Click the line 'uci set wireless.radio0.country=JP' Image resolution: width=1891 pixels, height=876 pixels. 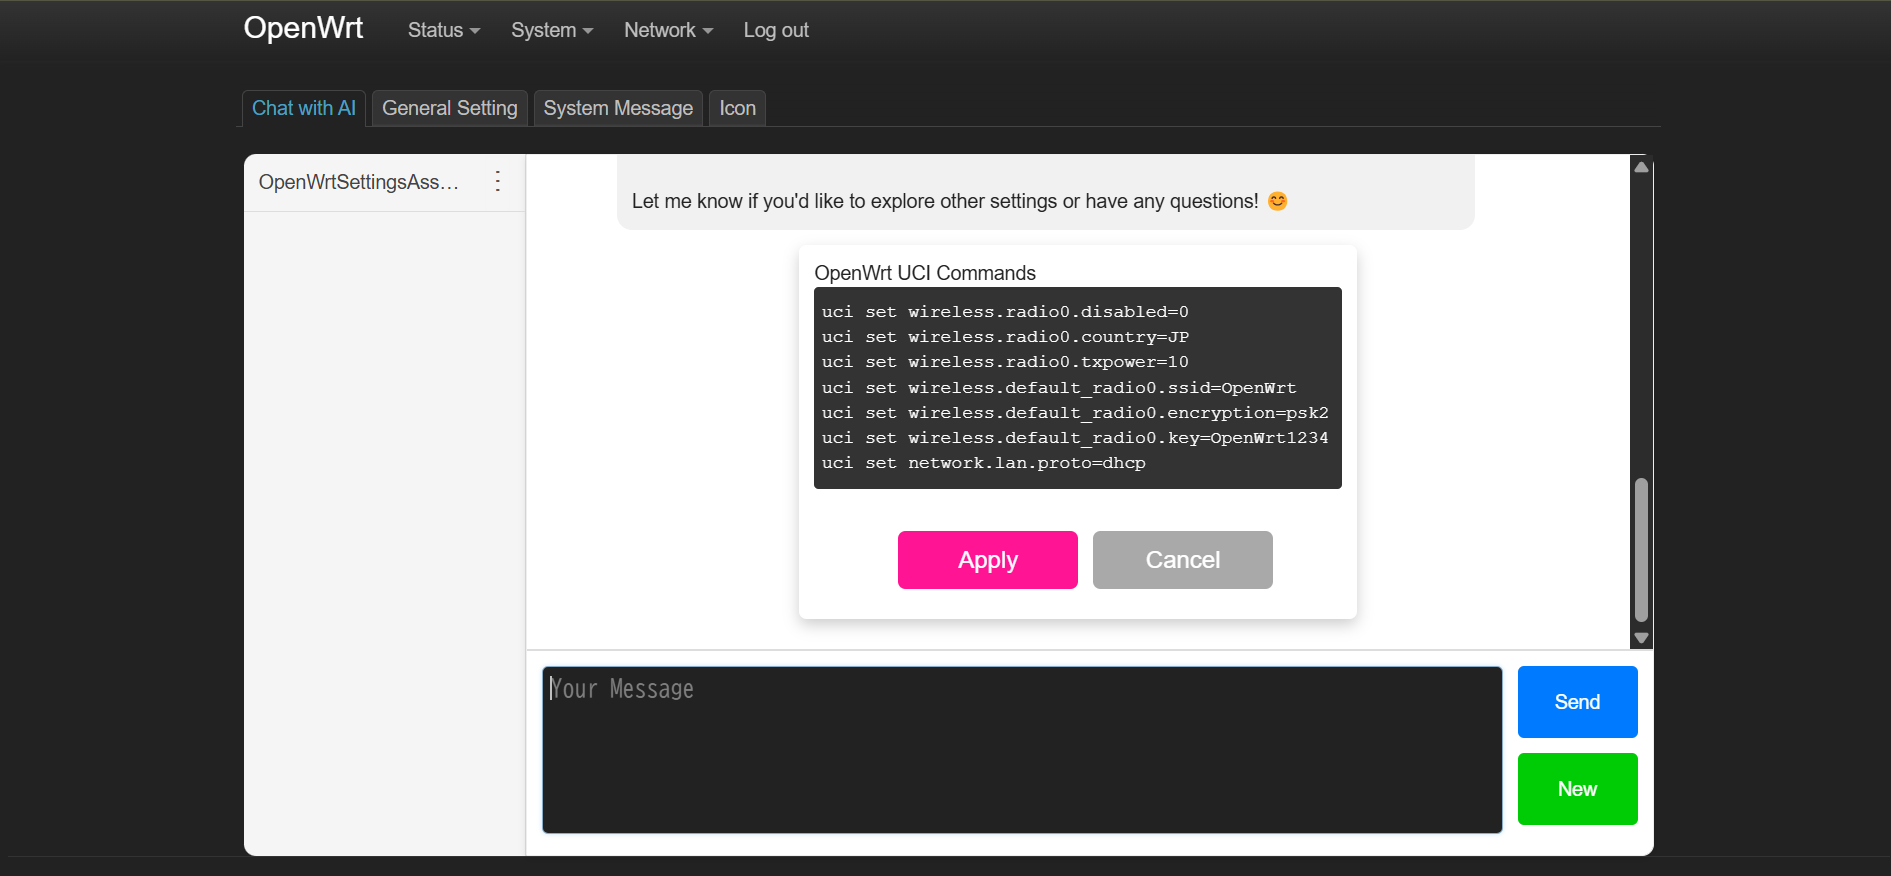click(1005, 337)
